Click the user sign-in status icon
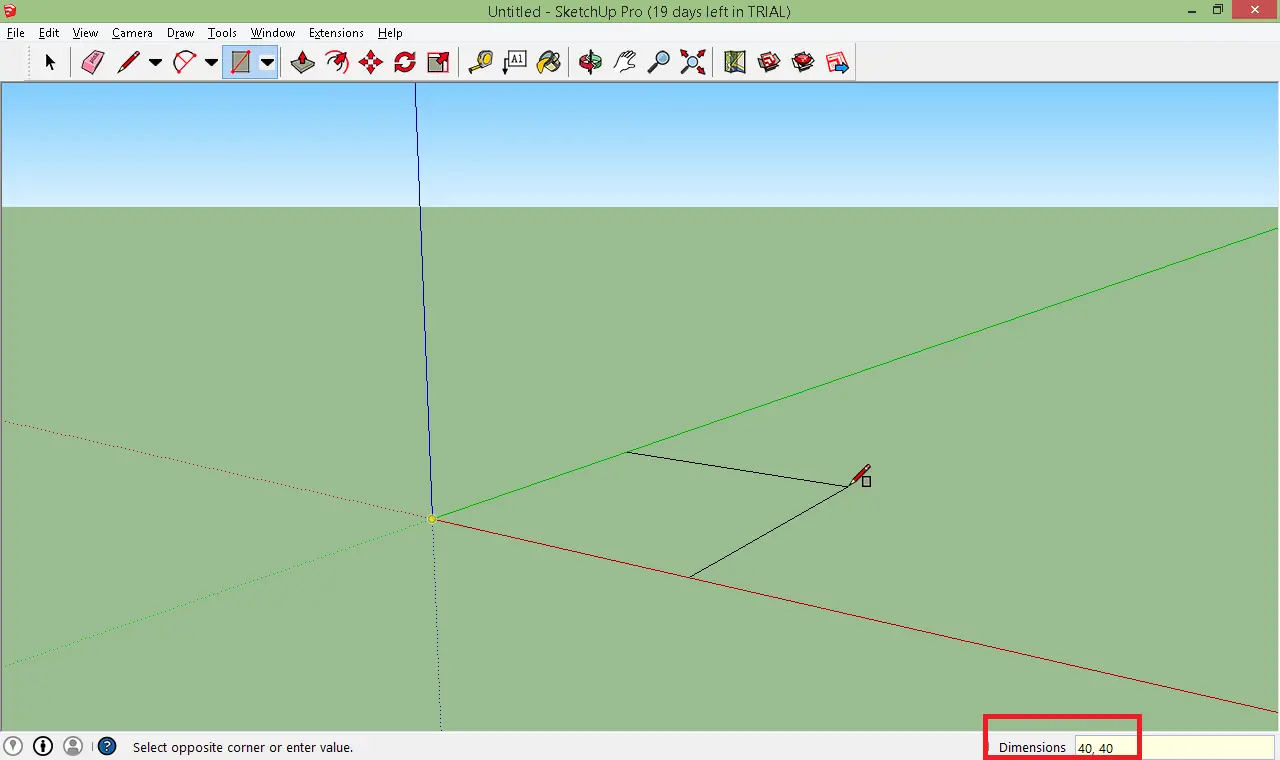Image resolution: width=1280 pixels, height=760 pixels. [73, 746]
